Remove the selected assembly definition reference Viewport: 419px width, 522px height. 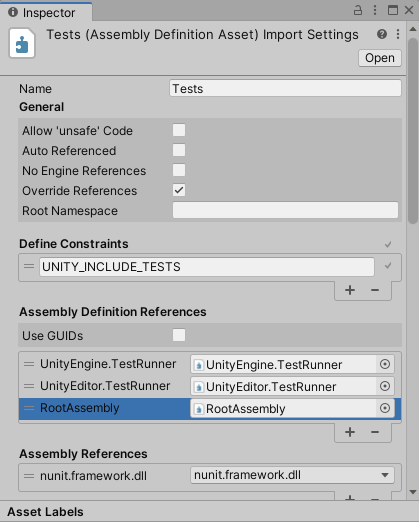(375, 432)
